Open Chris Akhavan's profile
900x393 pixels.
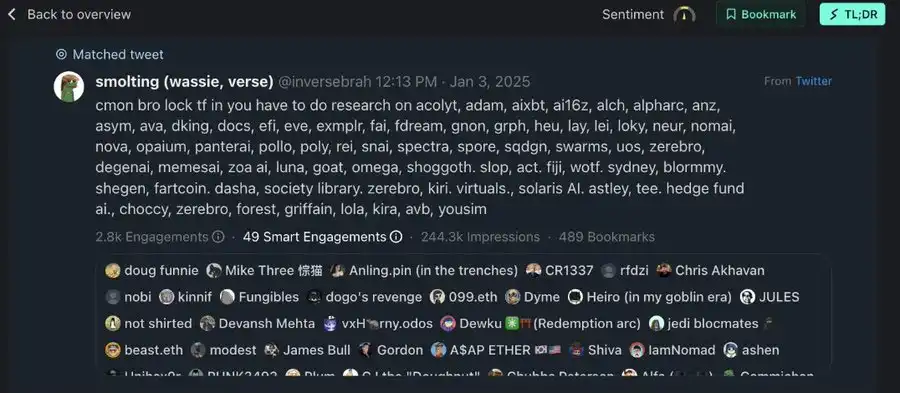tap(711, 271)
